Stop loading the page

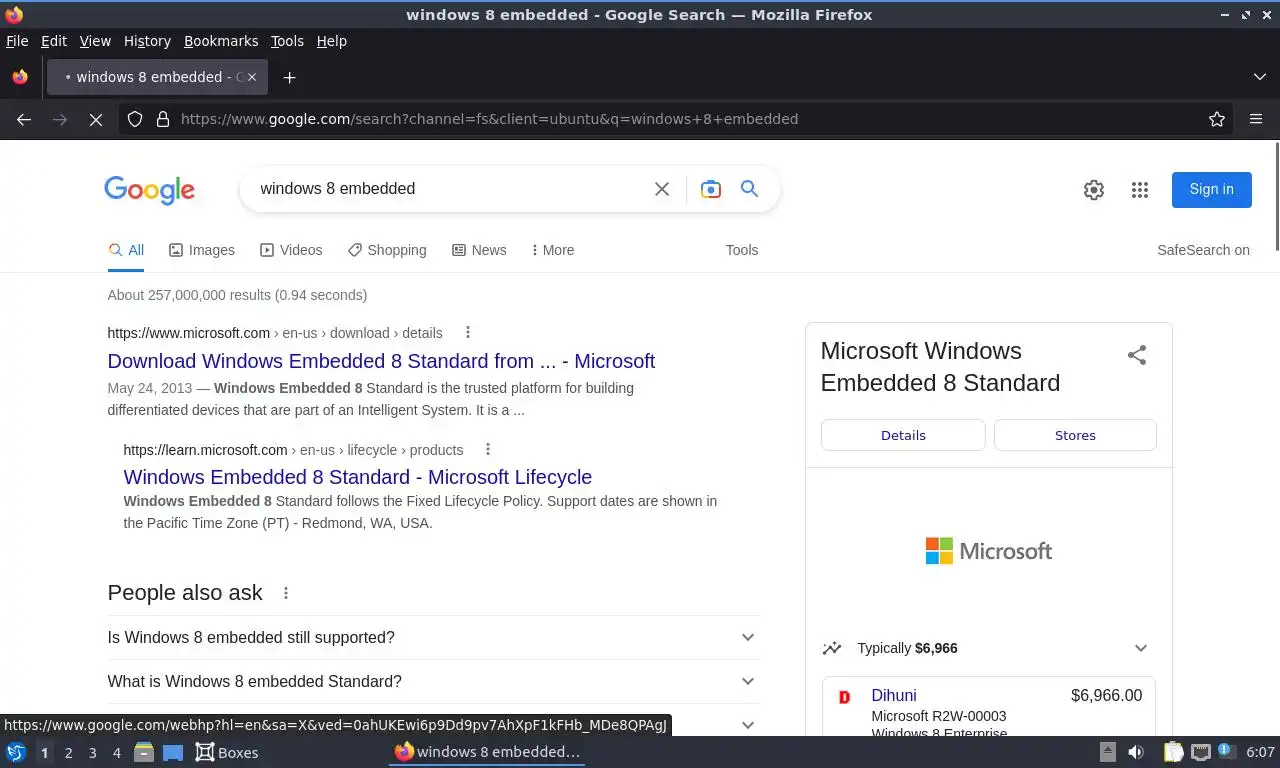coord(96,119)
